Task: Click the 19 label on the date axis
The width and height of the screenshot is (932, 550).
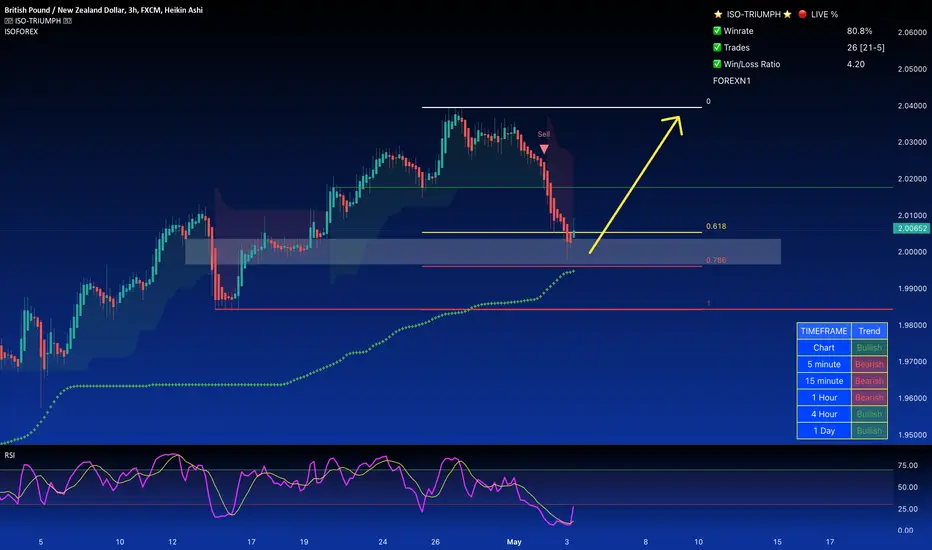Action: [x=304, y=542]
